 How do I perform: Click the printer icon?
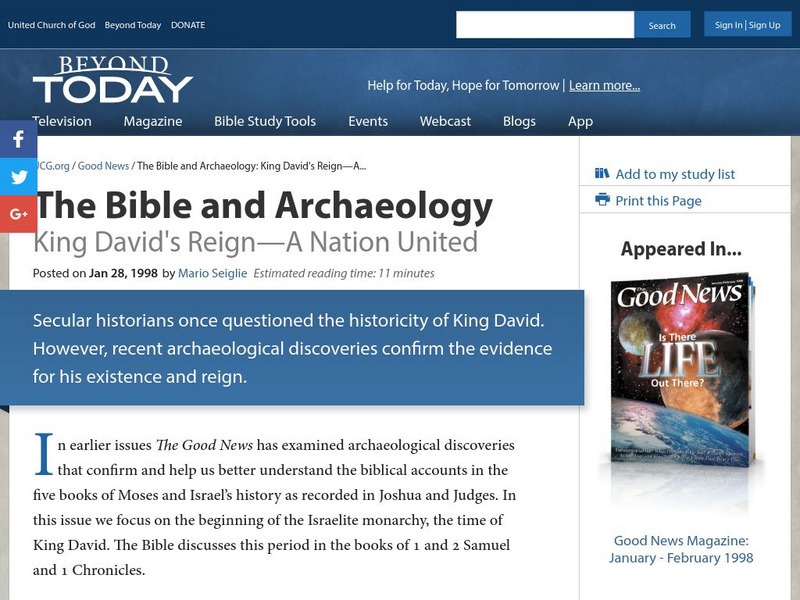point(602,200)
